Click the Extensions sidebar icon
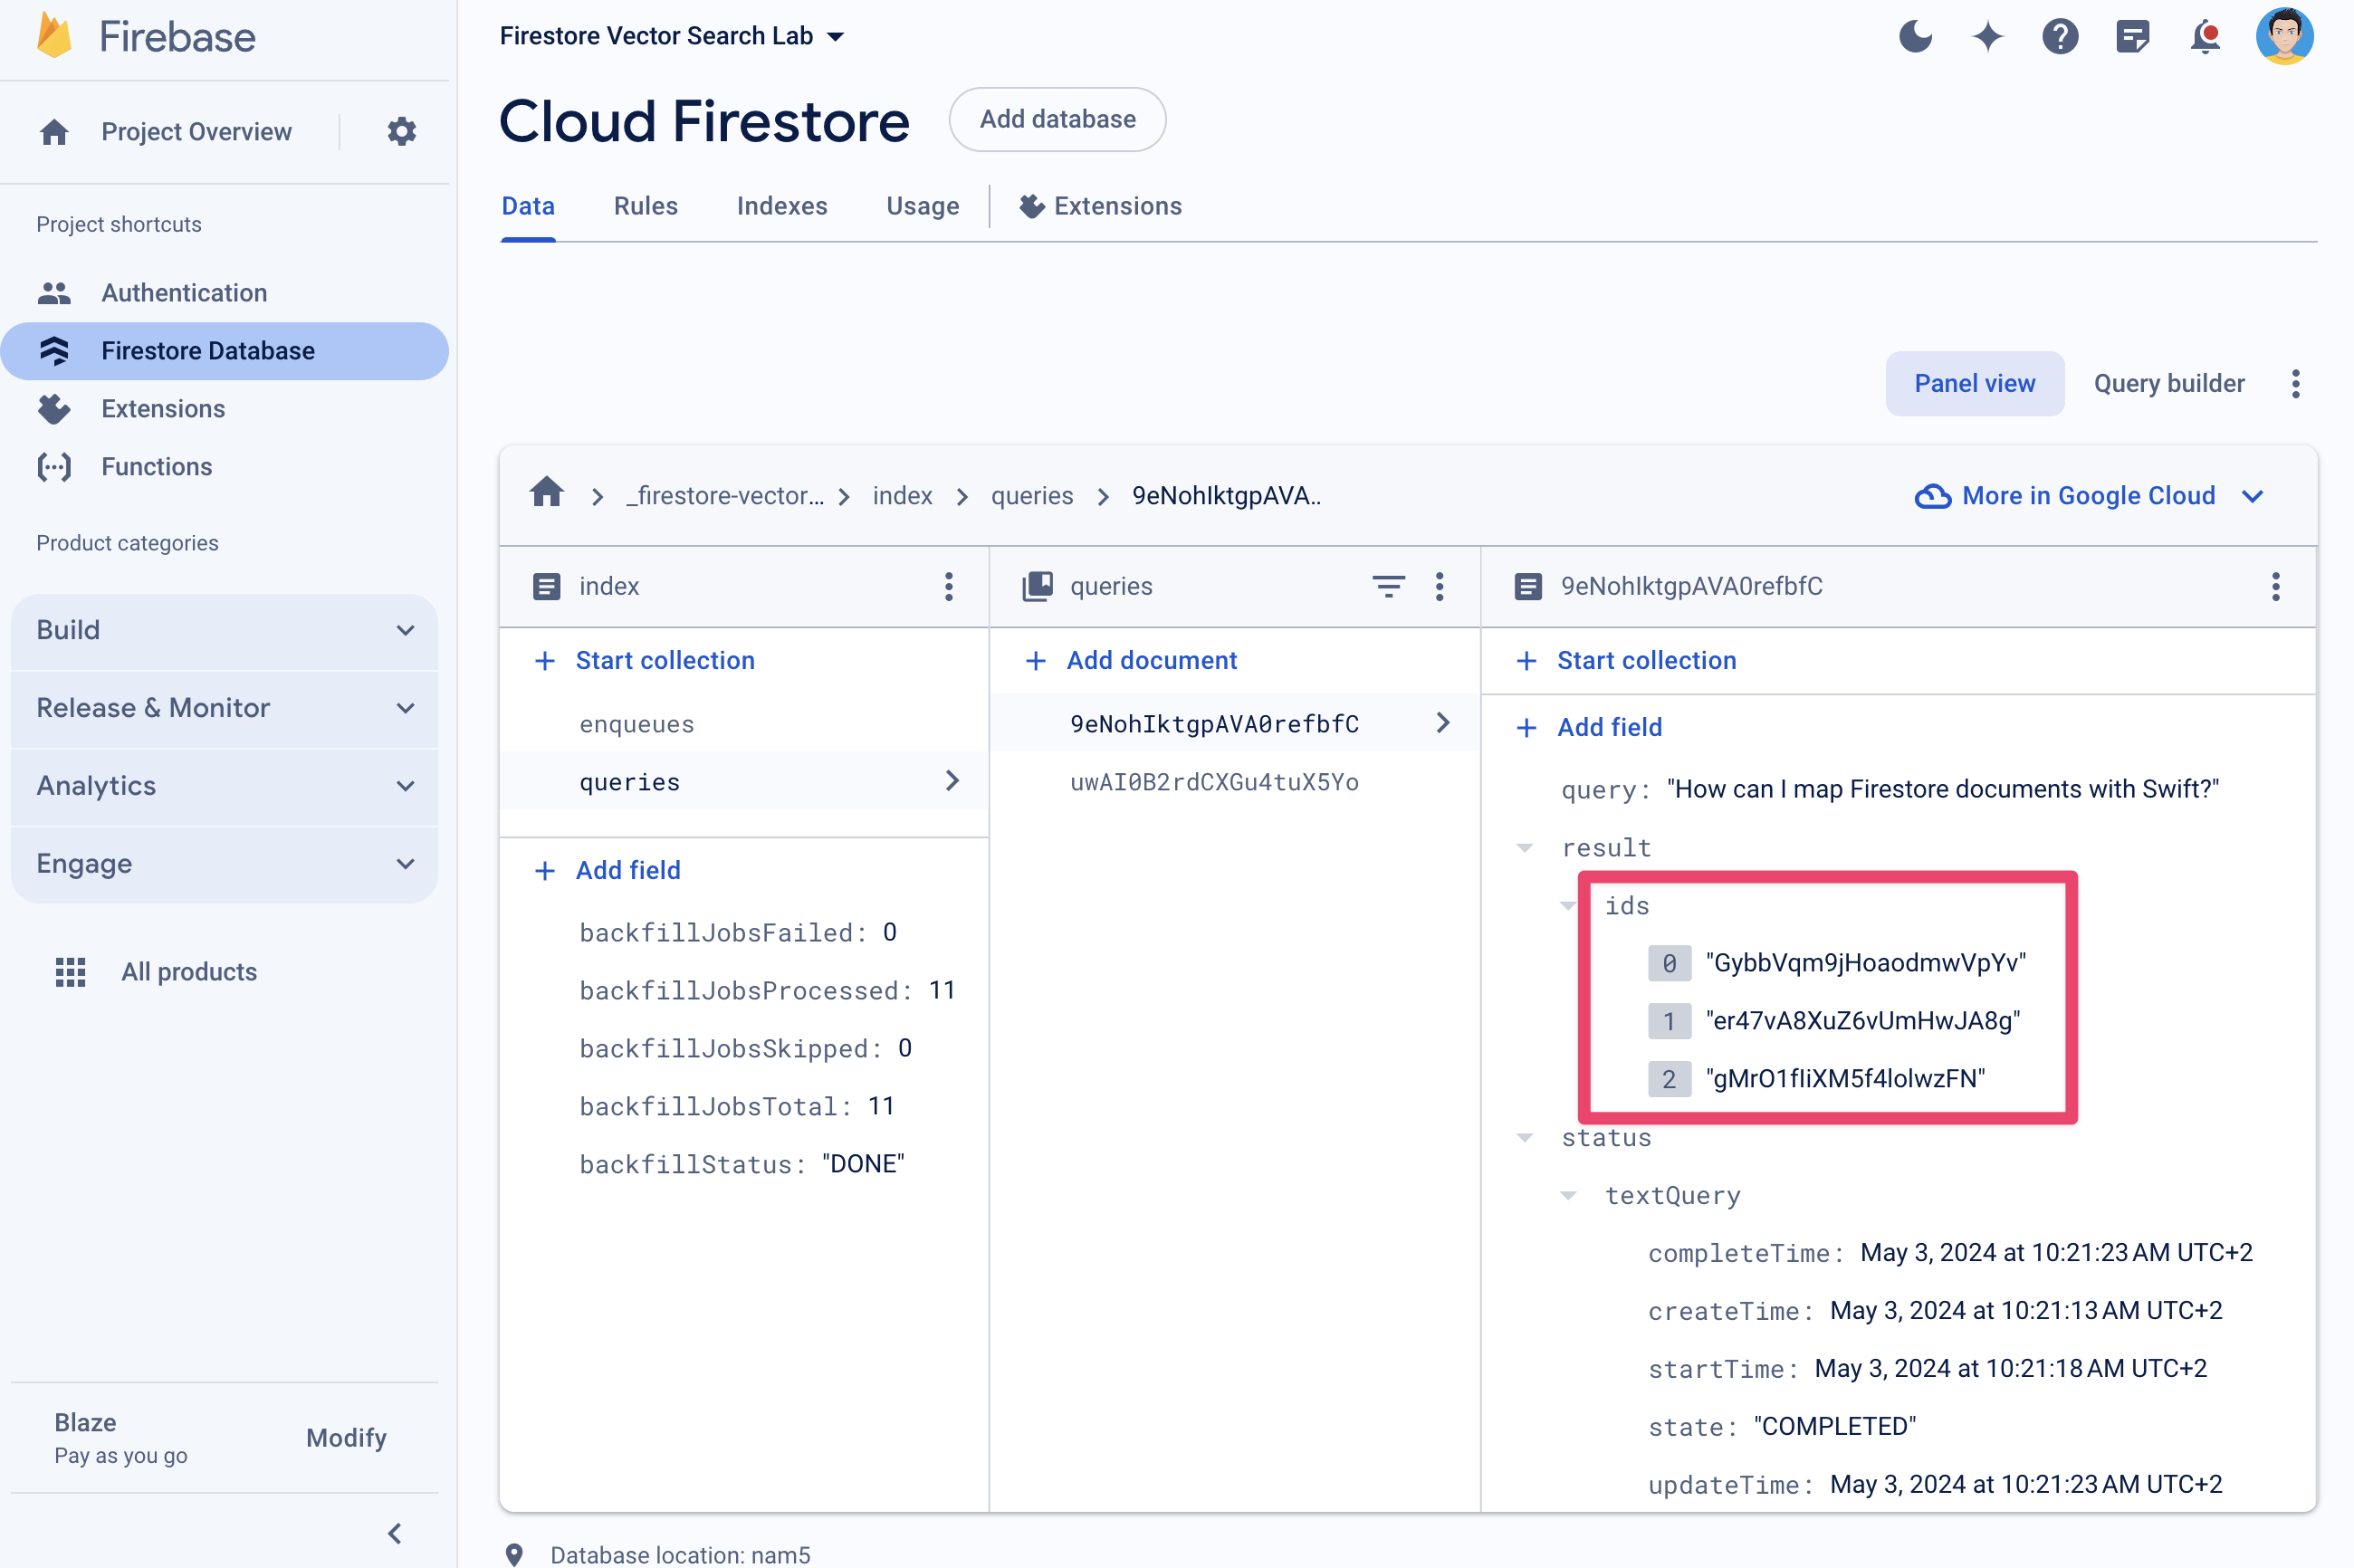Image resolution: width=2354 pixels, height=1568 pixels. [54, 407]
